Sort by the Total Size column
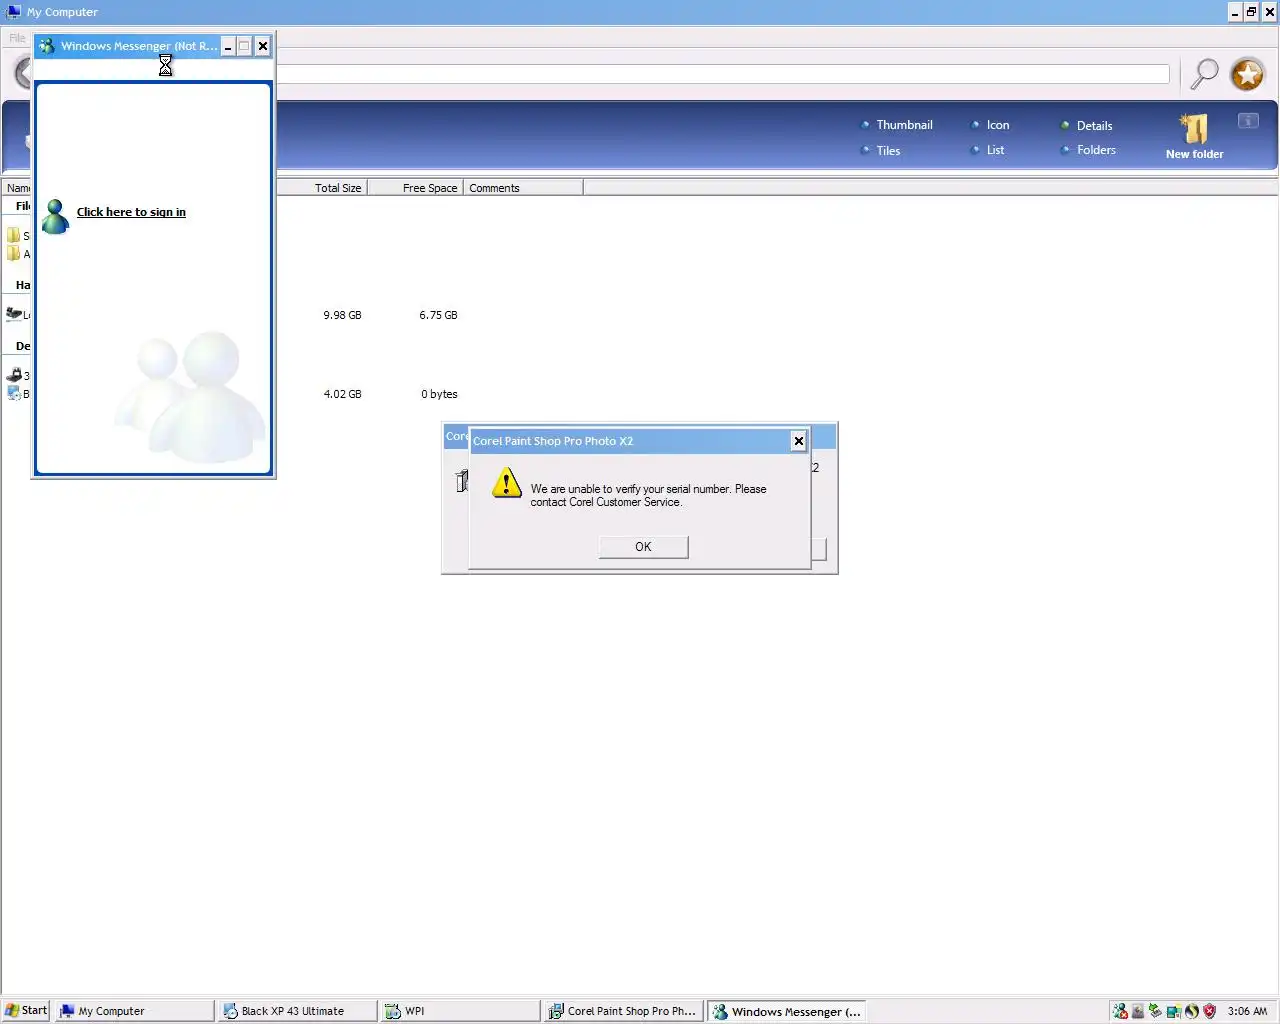 pos(322,188)
